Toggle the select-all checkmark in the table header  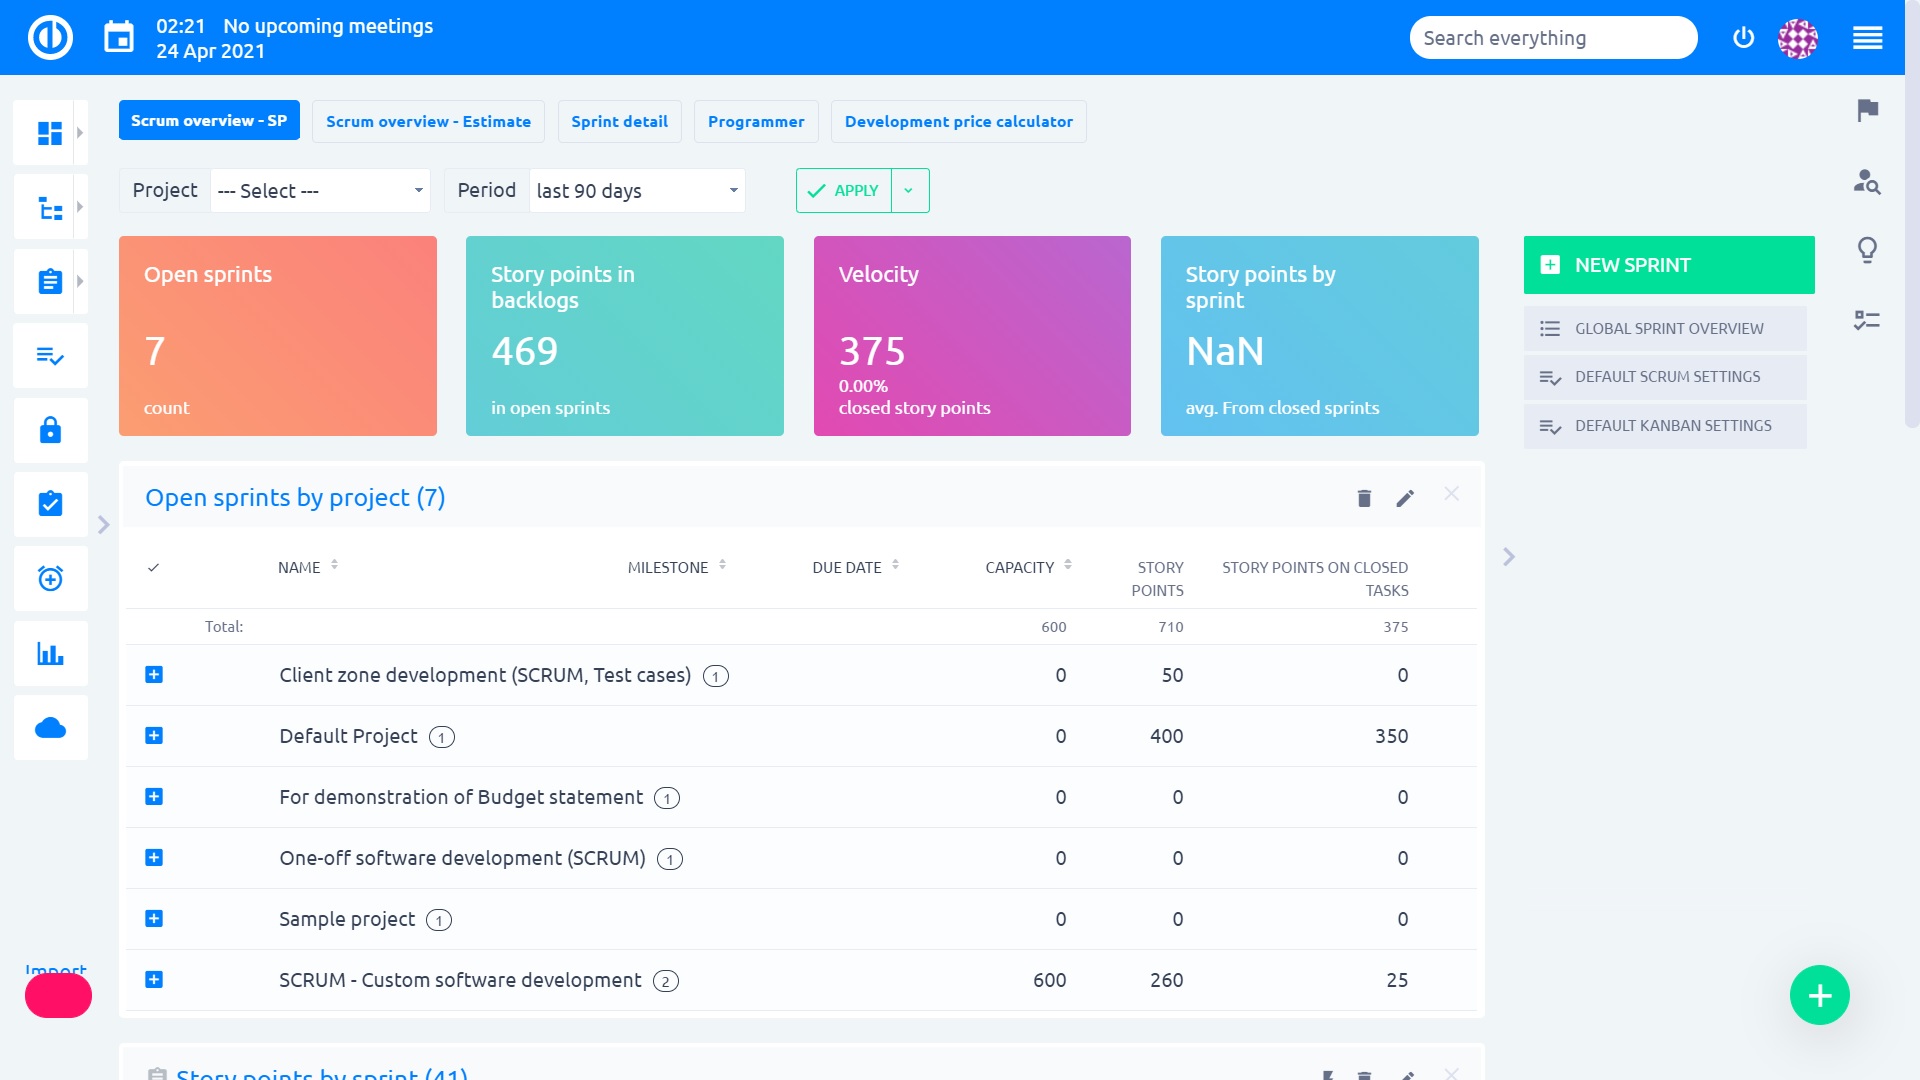click(153, 567)
